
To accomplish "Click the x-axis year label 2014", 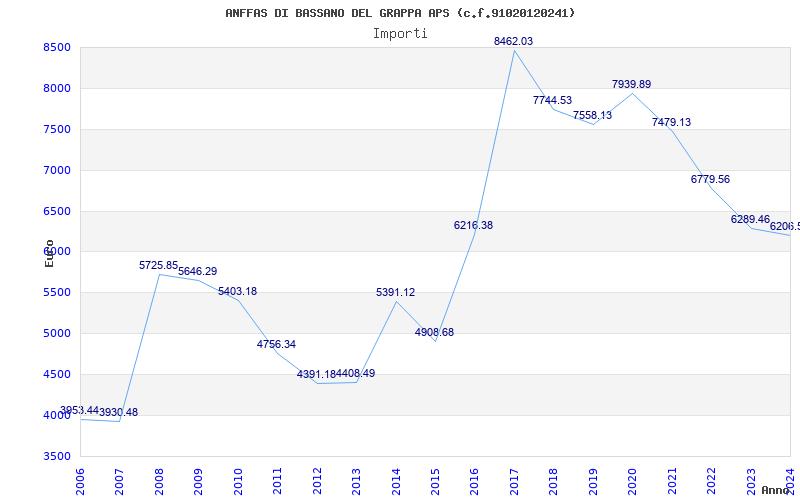I will pos(396,481).
